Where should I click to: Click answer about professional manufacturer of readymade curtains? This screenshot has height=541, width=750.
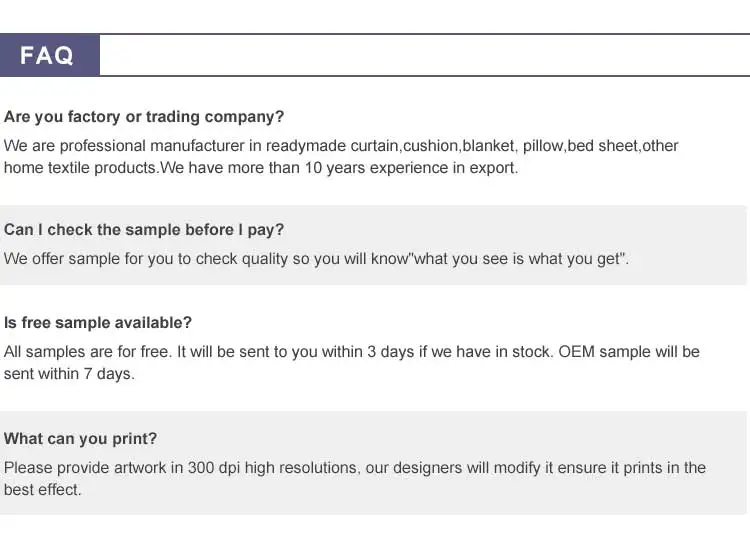pos(341,157)
